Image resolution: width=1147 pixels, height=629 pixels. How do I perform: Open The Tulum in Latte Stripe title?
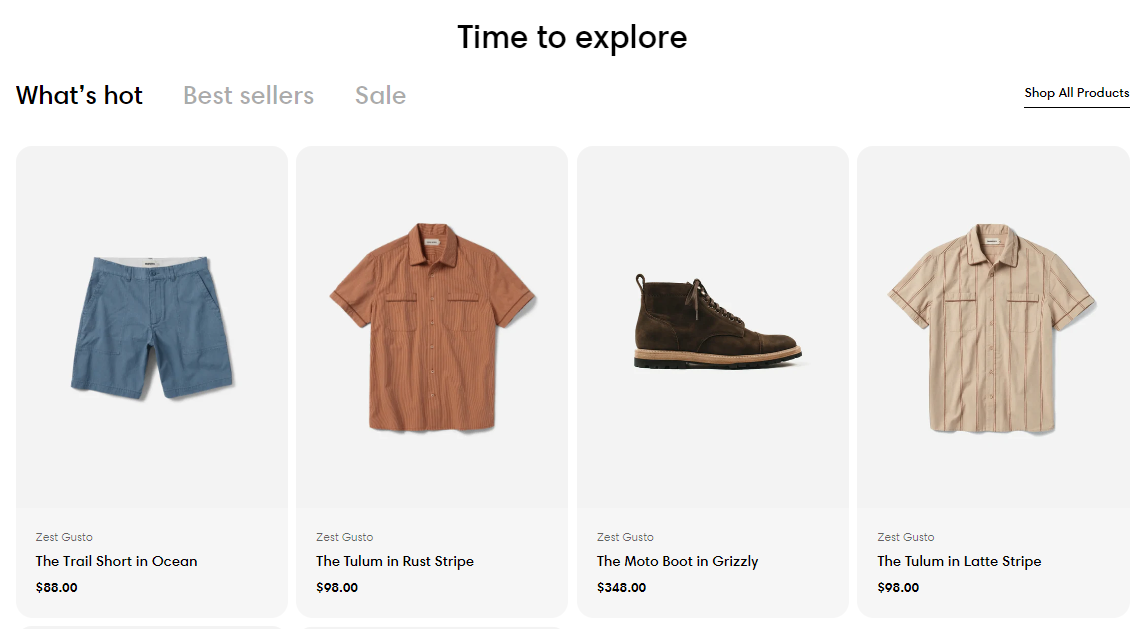click(959, 561)
